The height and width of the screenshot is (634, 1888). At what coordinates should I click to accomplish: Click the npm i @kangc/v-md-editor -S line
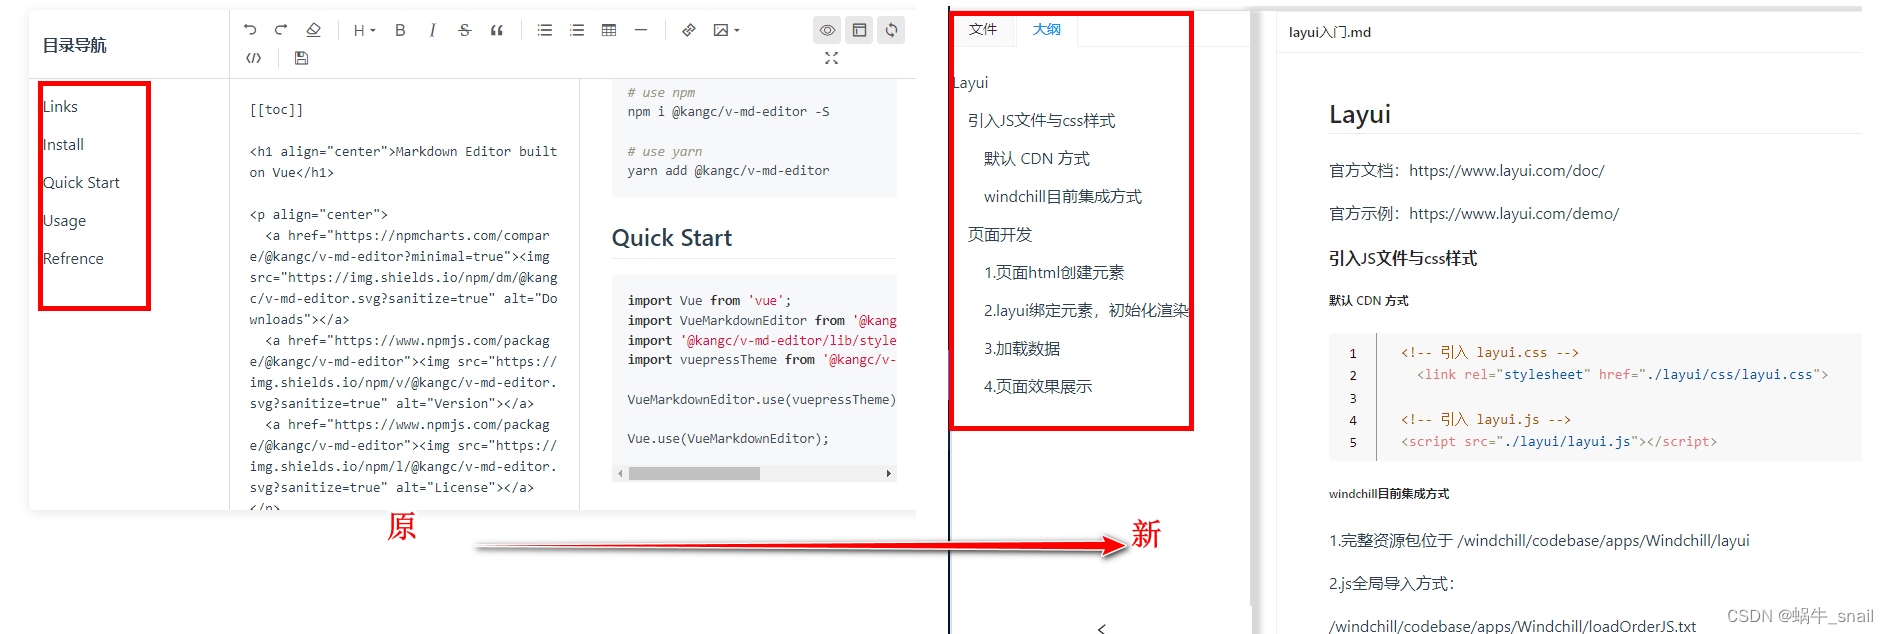(728, 111)
